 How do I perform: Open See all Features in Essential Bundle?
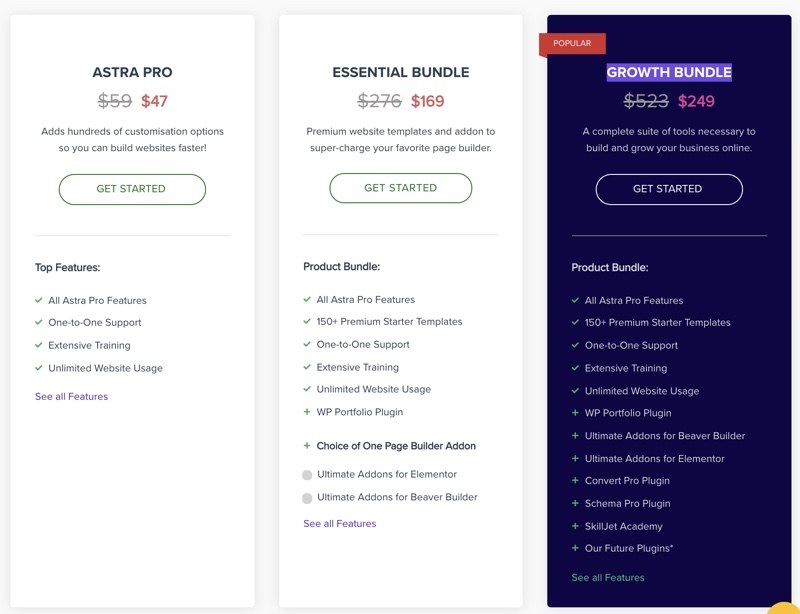pos(340,523)
